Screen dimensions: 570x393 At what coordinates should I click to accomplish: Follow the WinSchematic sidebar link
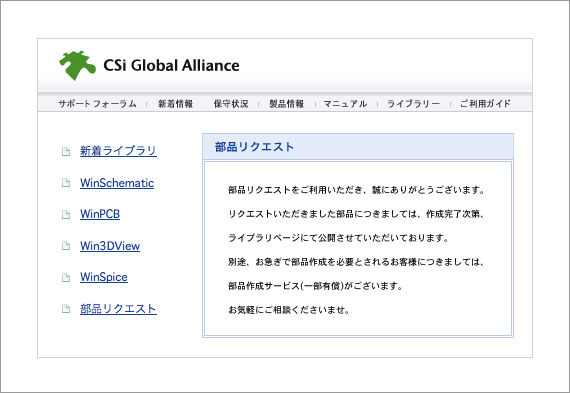click(117, 183)
